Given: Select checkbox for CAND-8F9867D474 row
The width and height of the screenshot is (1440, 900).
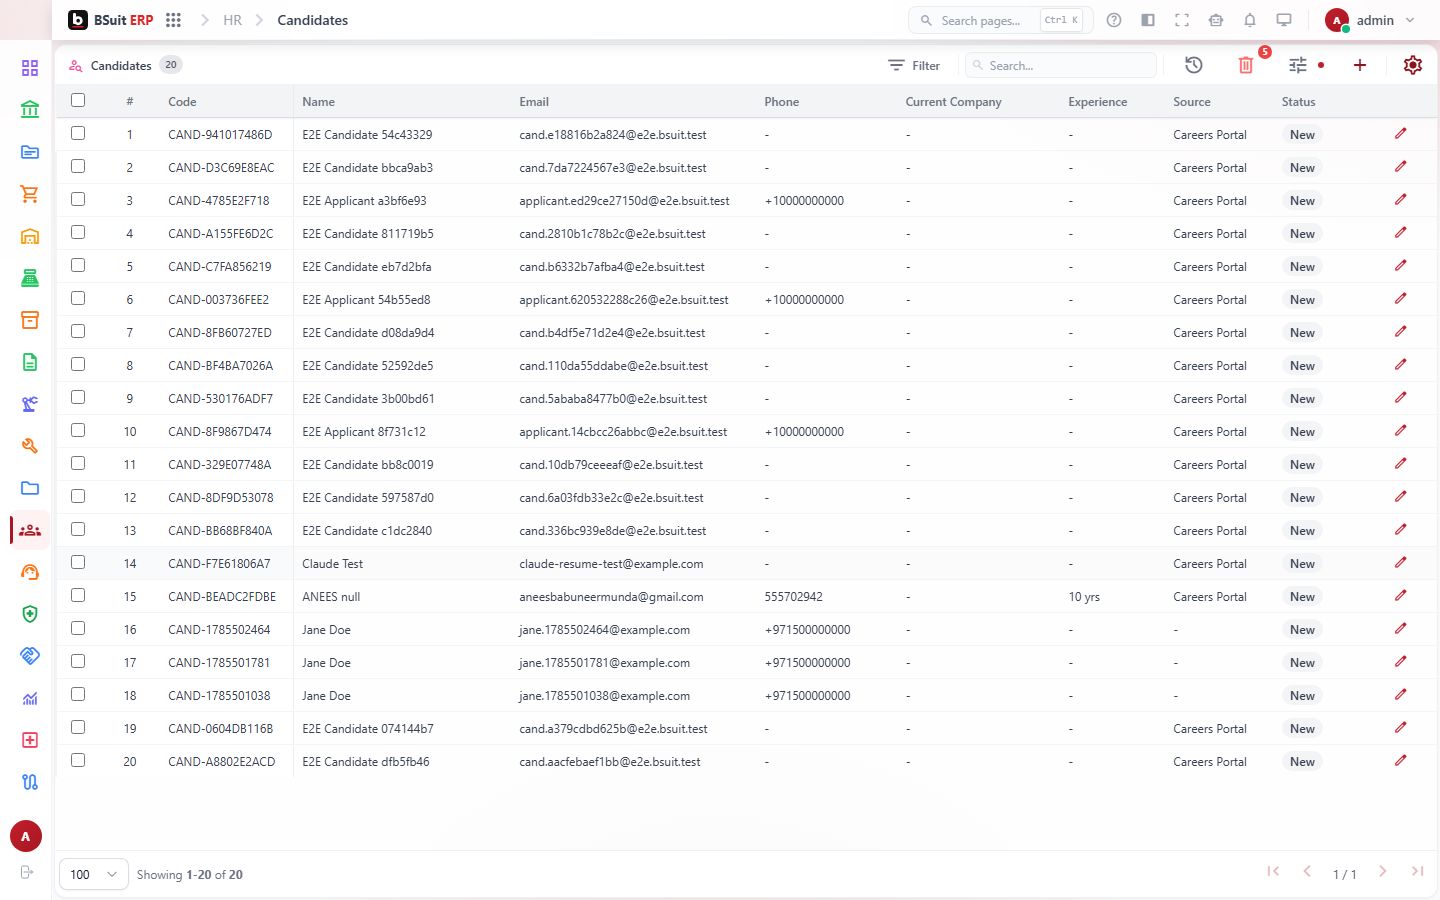Looking at the screenshot, I should pyautogui.click(x=78, y=430).
